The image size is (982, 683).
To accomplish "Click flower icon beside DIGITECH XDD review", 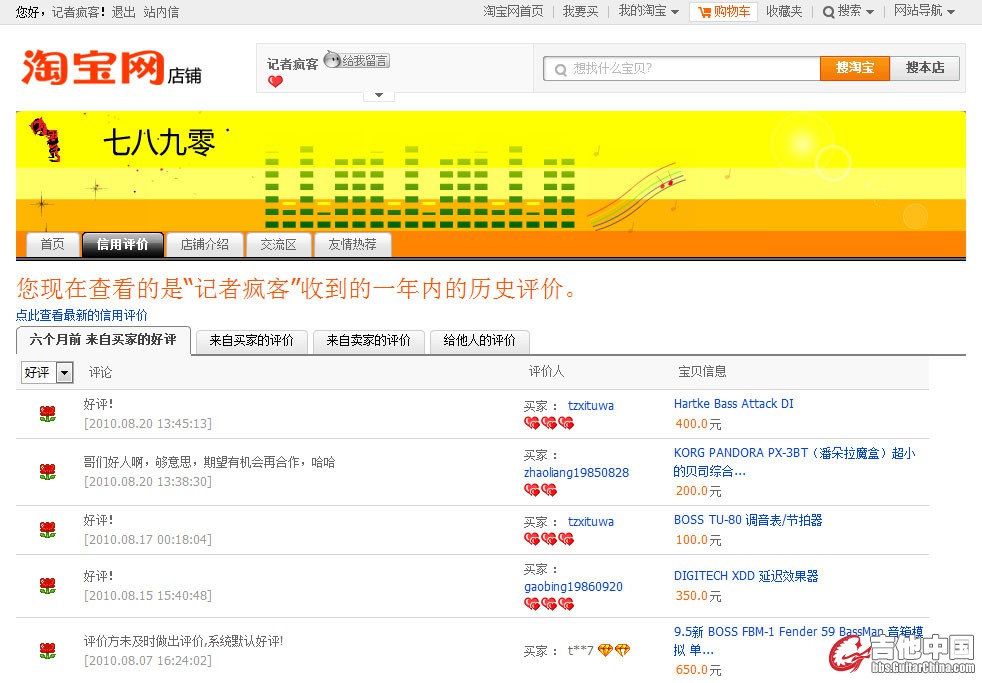I will point(48,586).
